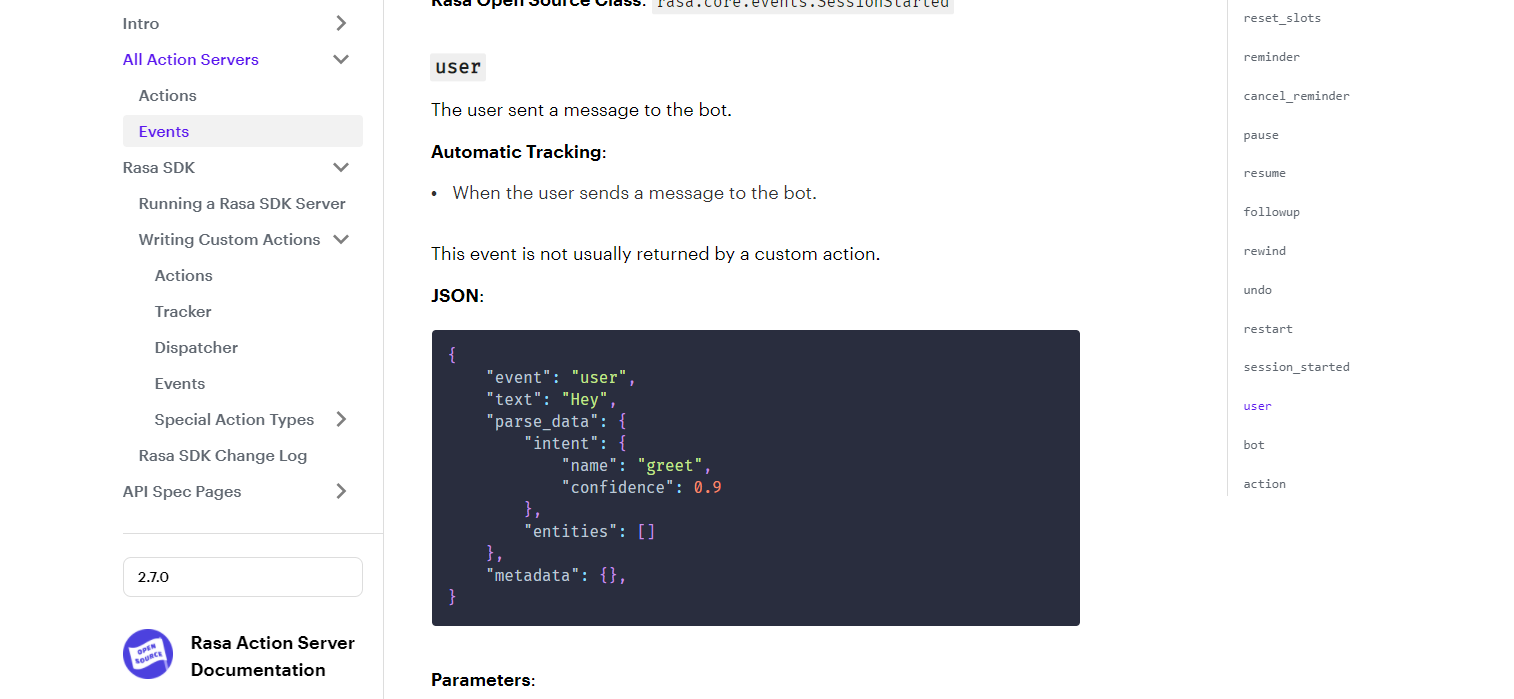The height and width of the screenshot is (699, 1514).
Task: Go to the Tracker page
Action: coord(183,311)
